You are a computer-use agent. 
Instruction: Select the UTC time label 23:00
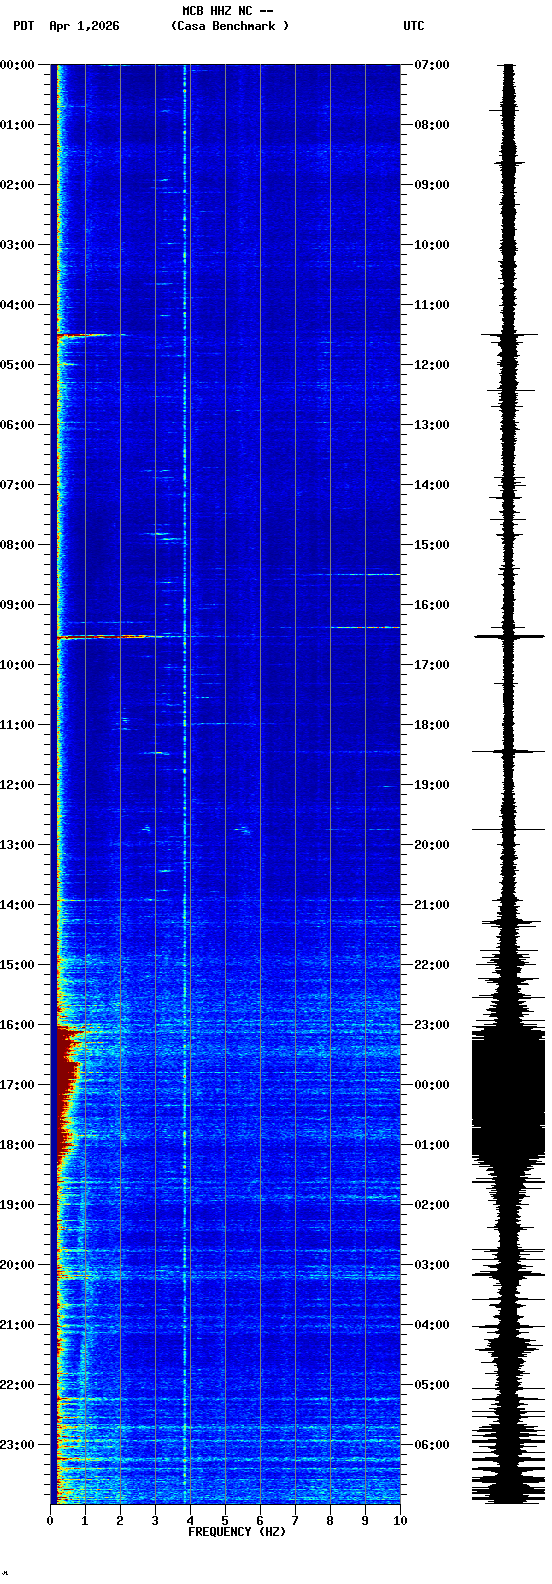coord(432,1025)
